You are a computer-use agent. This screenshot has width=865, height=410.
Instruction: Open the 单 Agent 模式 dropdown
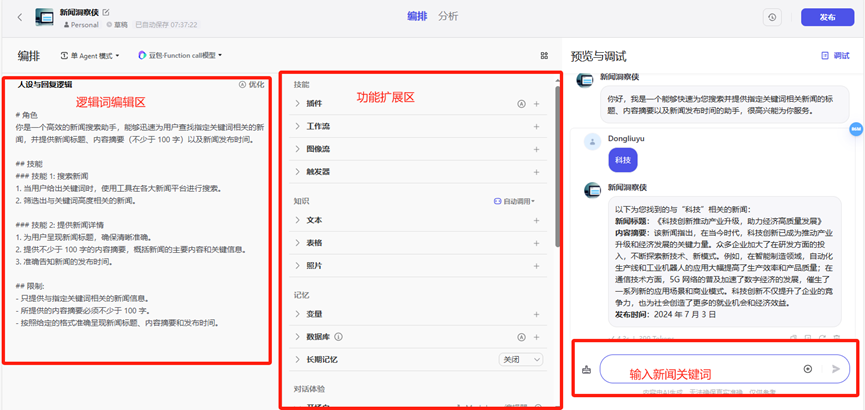tap(90, 56)
